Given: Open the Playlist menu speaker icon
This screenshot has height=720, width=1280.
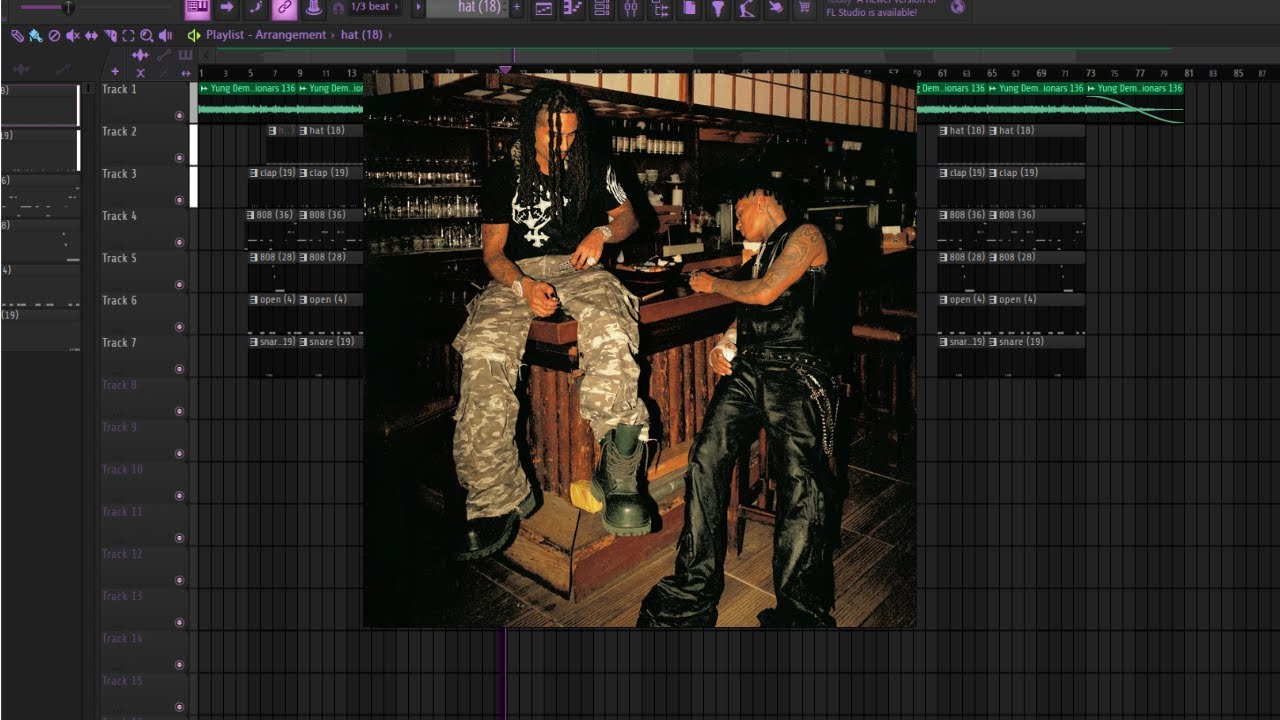Looking at the screenshot, I should 194,35.
